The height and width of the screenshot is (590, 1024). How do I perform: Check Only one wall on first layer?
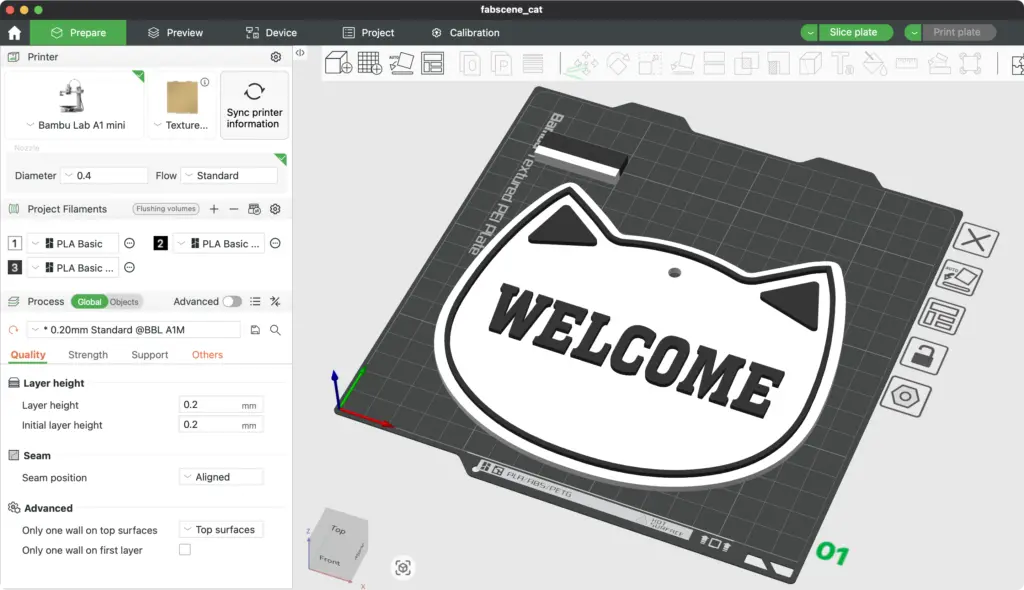185,549
